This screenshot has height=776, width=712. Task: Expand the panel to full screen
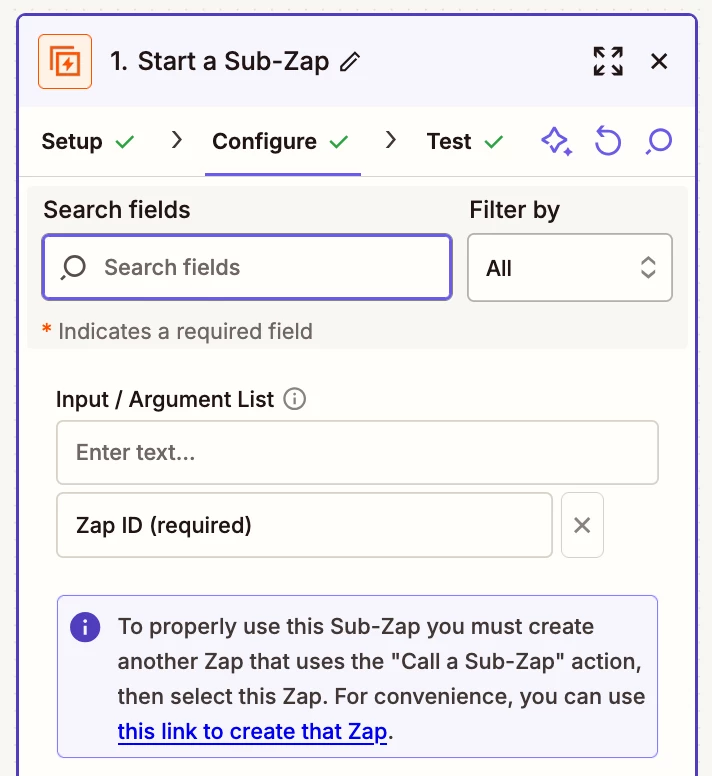(x=608, y=61)
